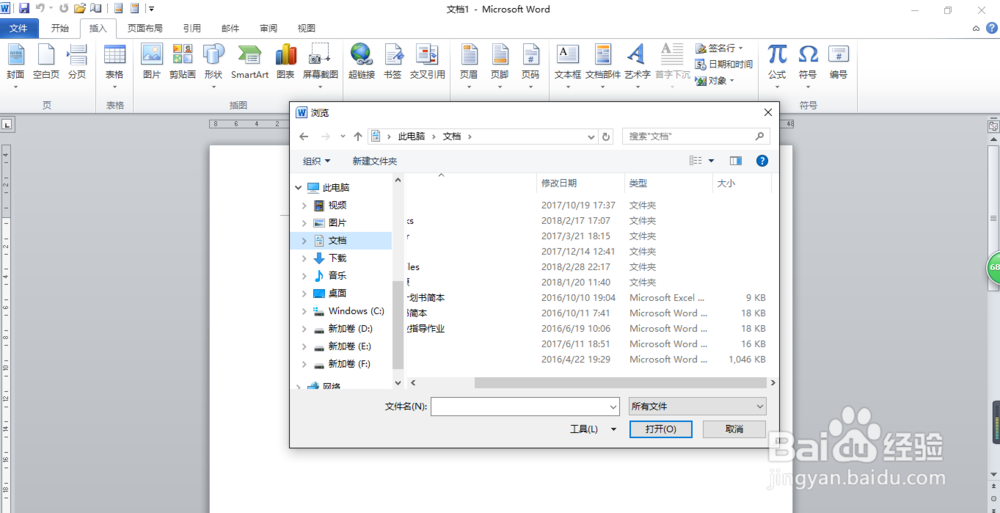The height and width of the screenshot is (513, 1000).
Task: Select the file dated 2016/4/22 19:29
Action: click(x=587, y=359)
